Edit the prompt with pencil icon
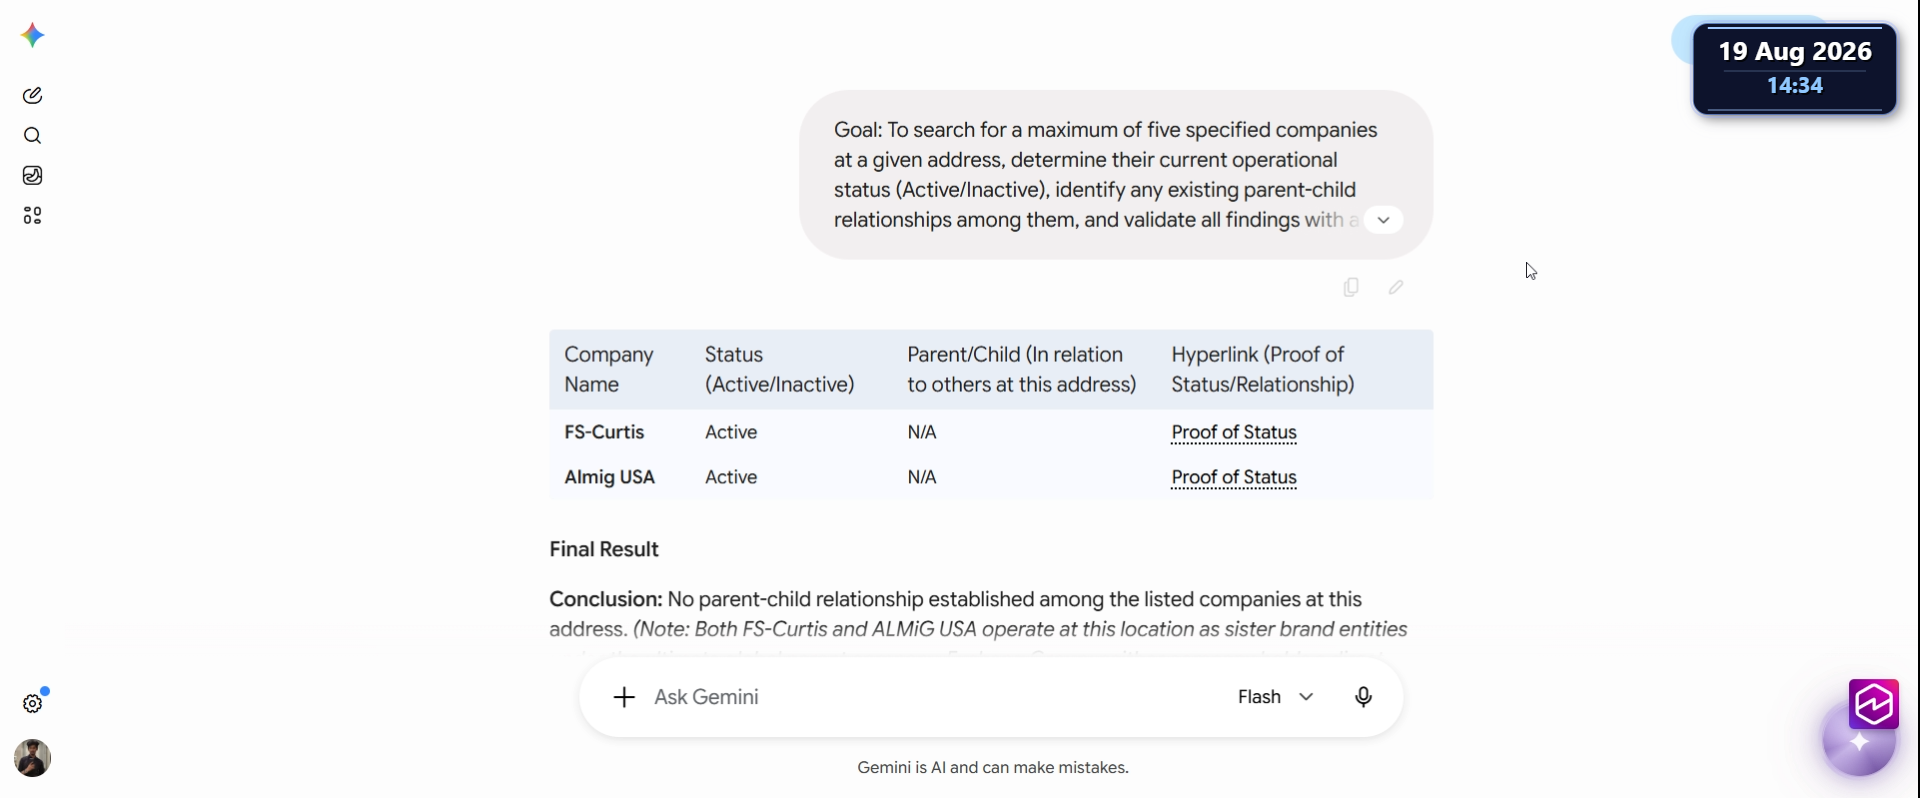 coord(1396,287)
